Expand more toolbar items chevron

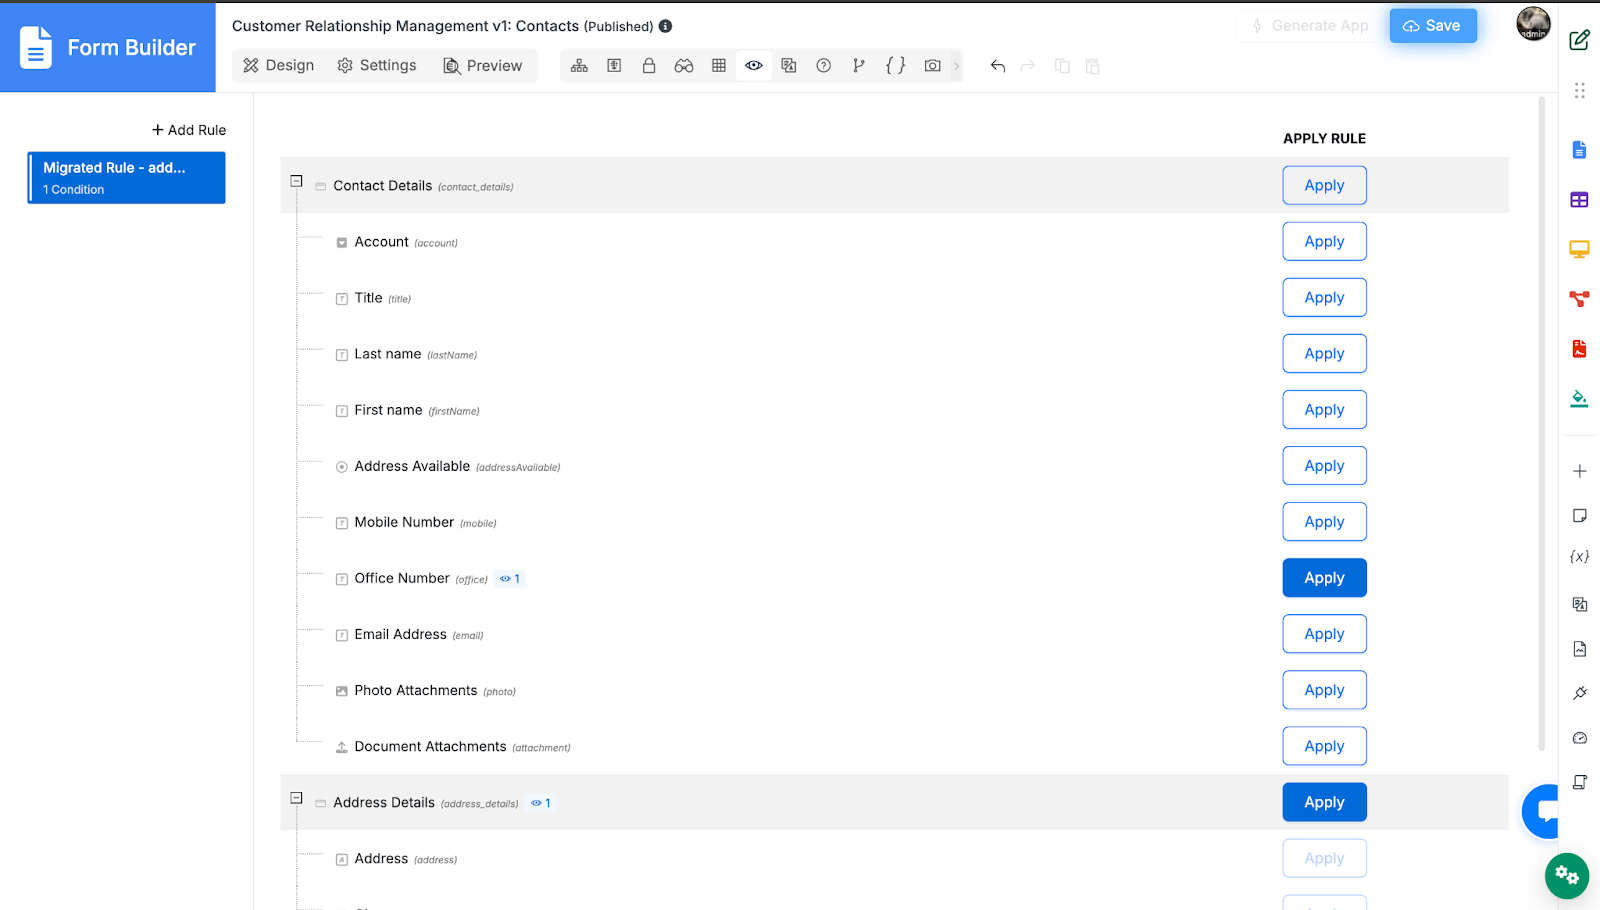pyautogui.click(x=956, y=66)
